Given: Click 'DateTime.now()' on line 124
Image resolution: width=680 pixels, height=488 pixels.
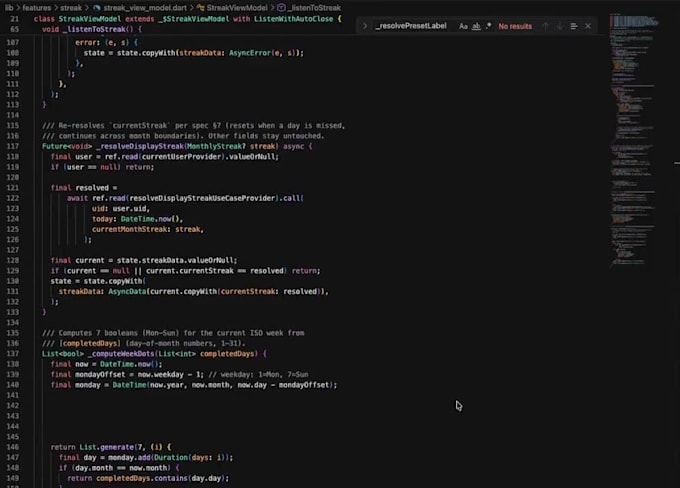Looking at the screenshot, I should (150, 219).
